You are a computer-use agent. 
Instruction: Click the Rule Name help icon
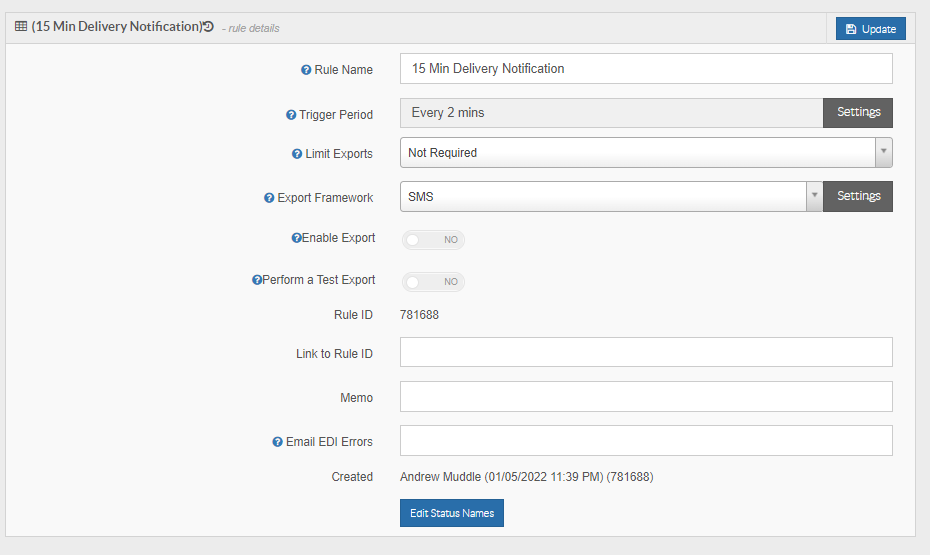[306, 70]
